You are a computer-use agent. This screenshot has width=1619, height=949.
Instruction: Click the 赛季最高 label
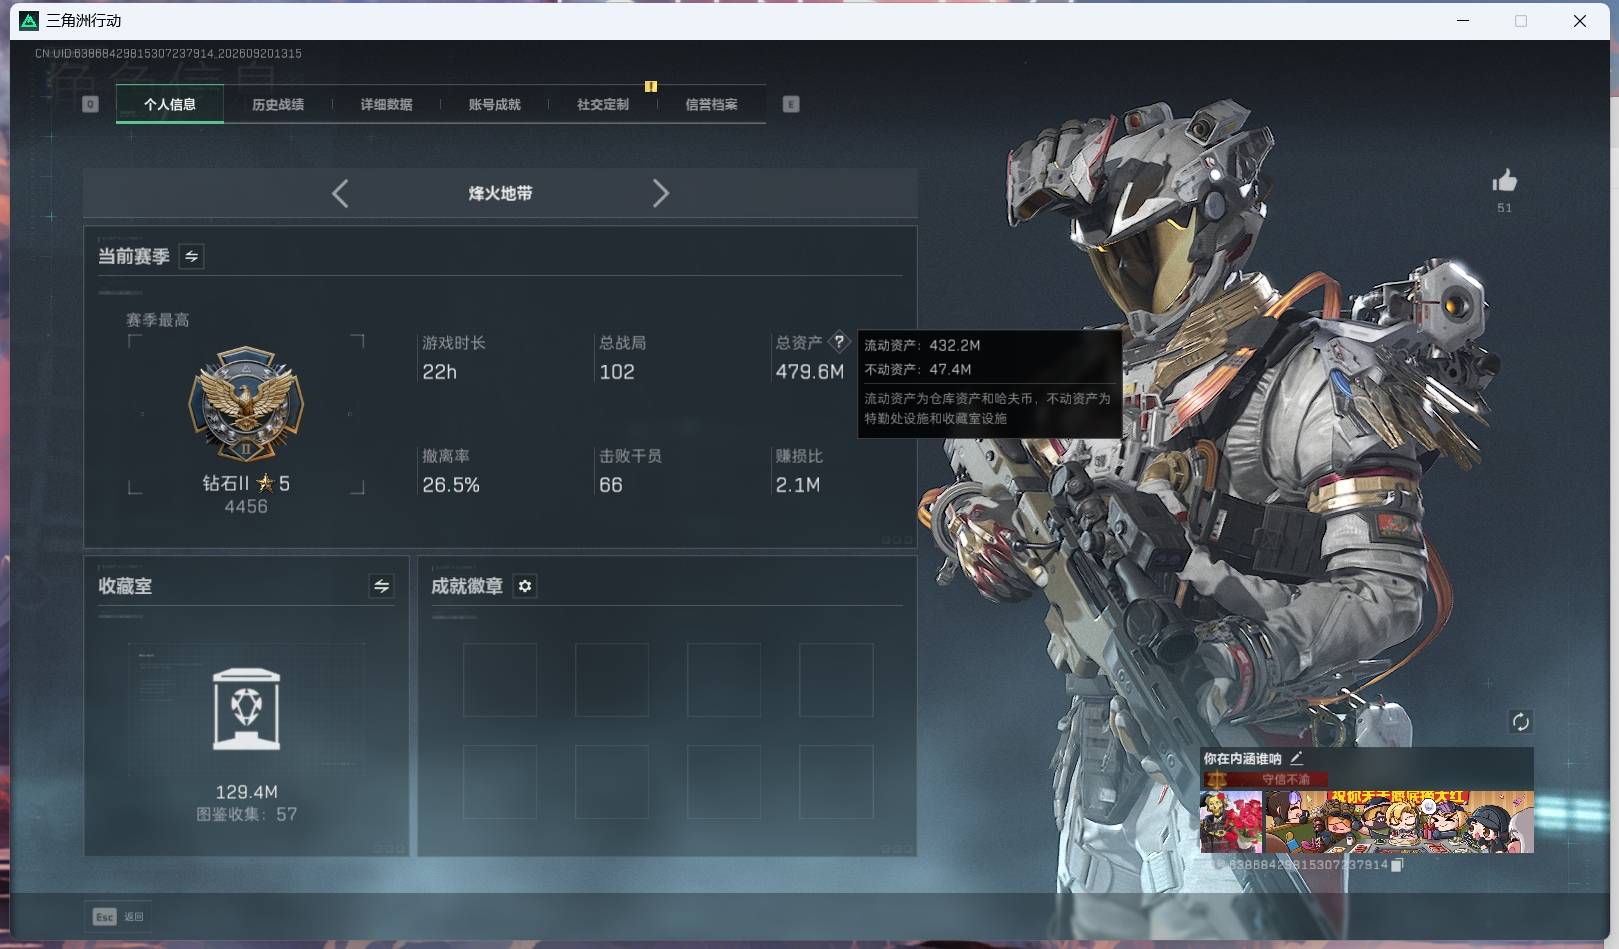pos(157,320)
